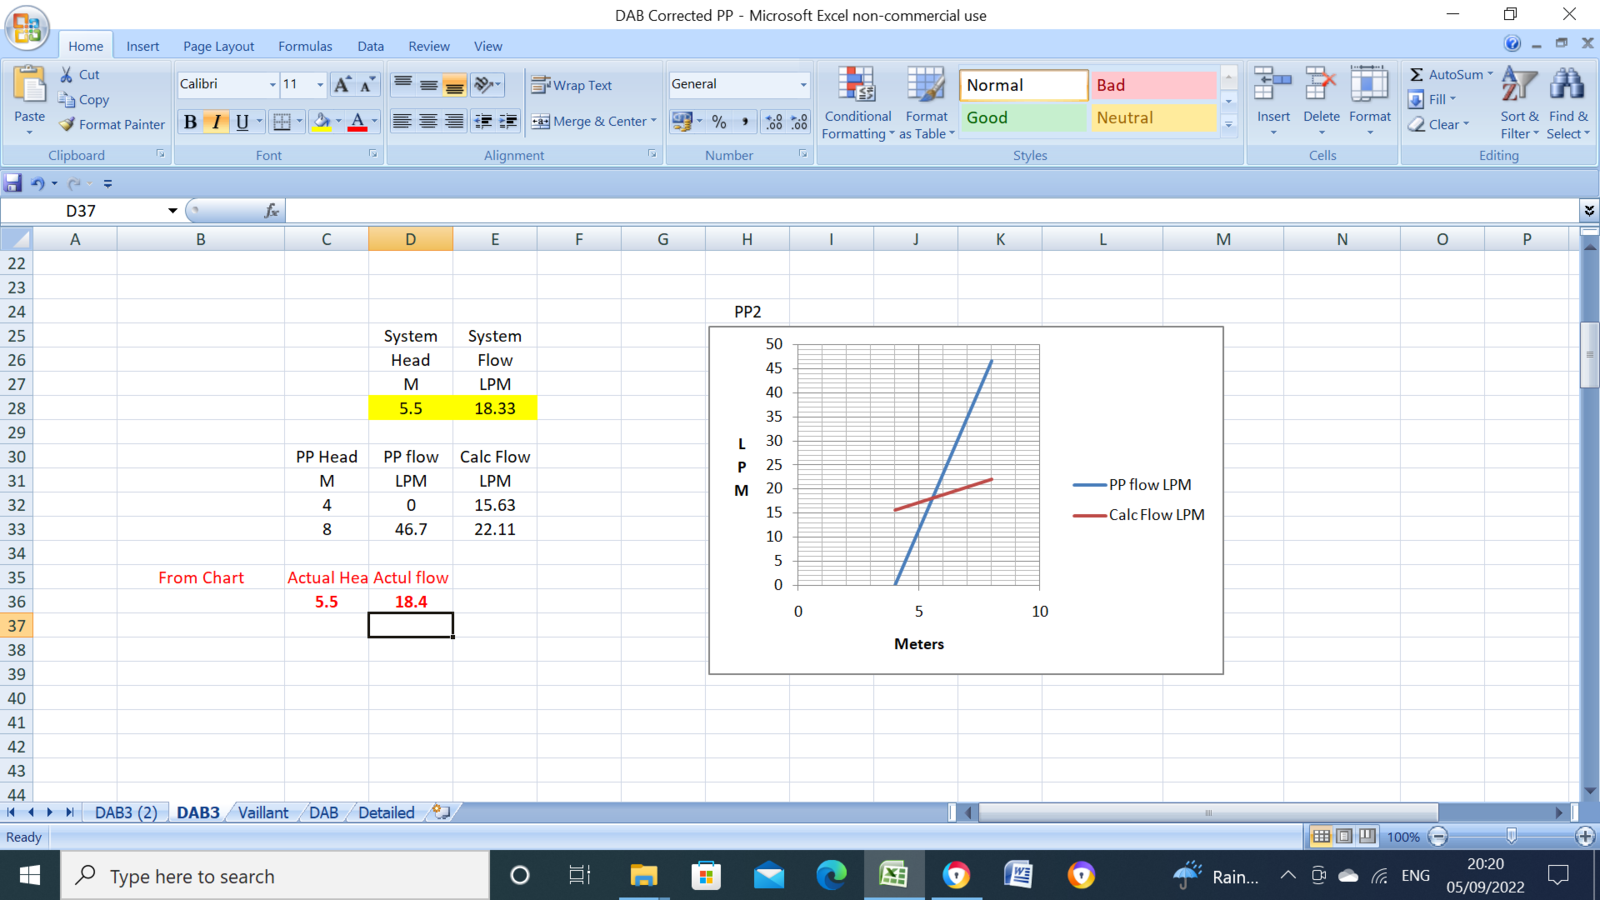This screenshot has height=900, width=1600.
Task: Click the Format Painter brush icon
Action: click(67, 125)
